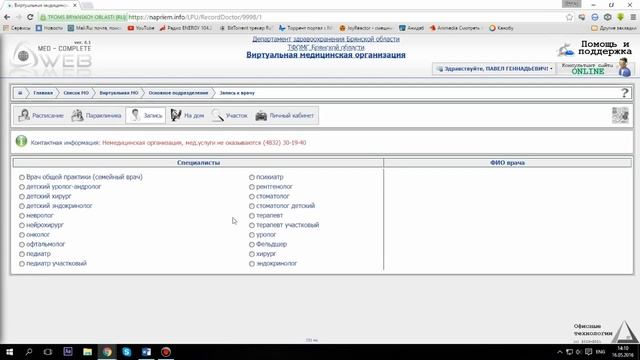Open 'Новости' bookmark

click(x=49, y=28)
